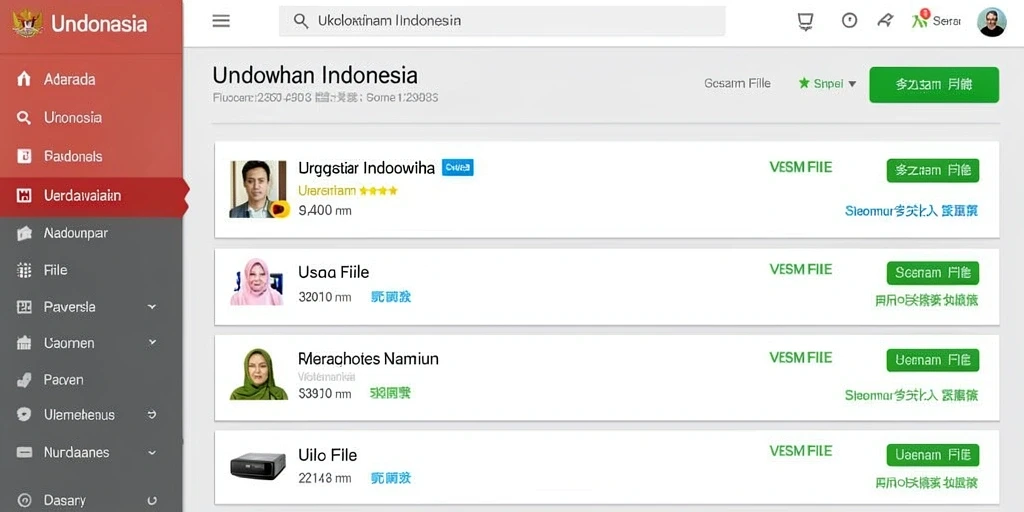Screen dimensions: 1024x512
Task: Click VESM FIILE in Urggstiar Indoowiha row
Action: [x=801, y=168]
